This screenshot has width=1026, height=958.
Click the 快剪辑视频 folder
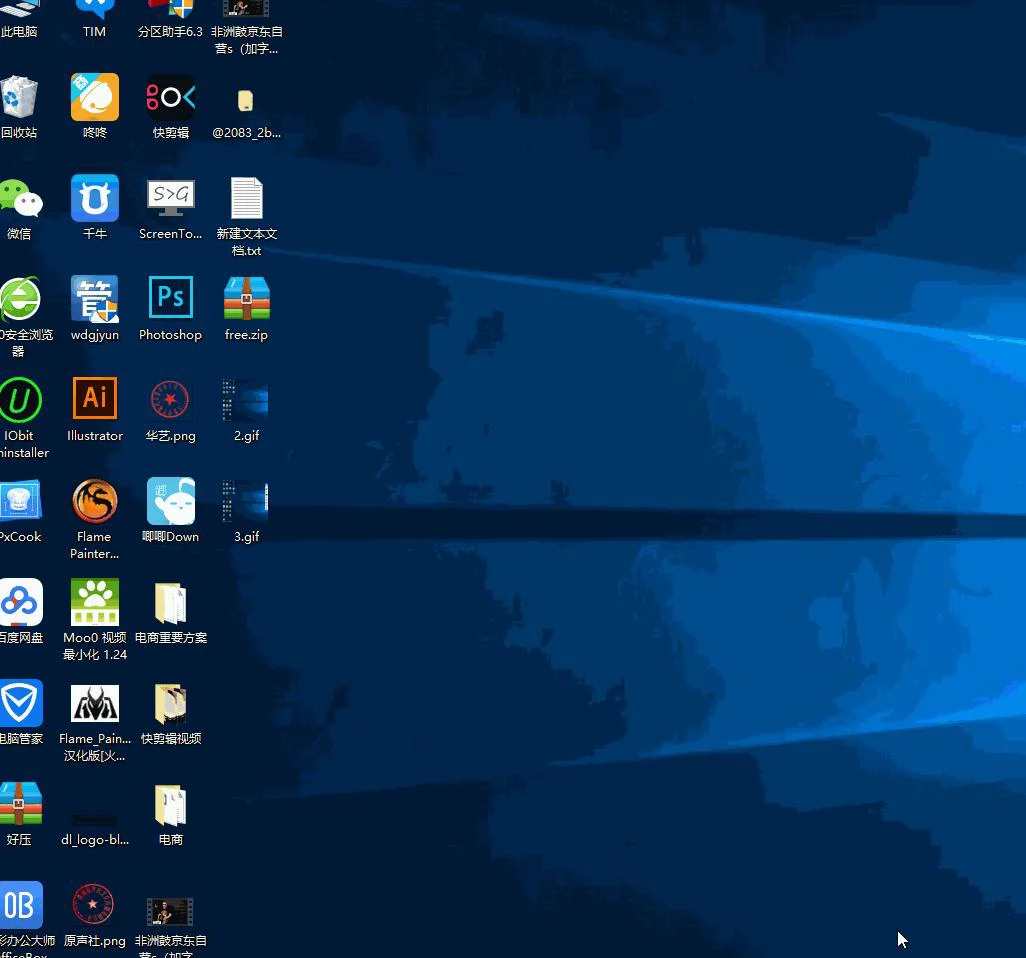[170, 703]
